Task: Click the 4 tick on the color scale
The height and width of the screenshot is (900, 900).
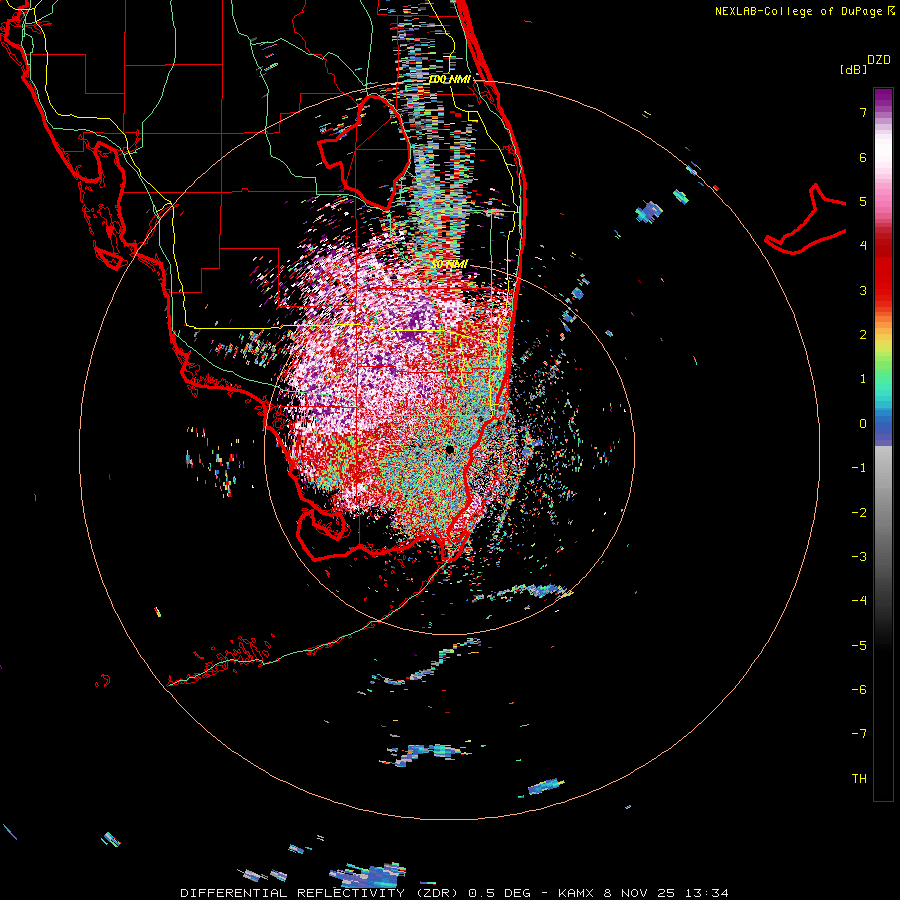Action: [863, 245]
